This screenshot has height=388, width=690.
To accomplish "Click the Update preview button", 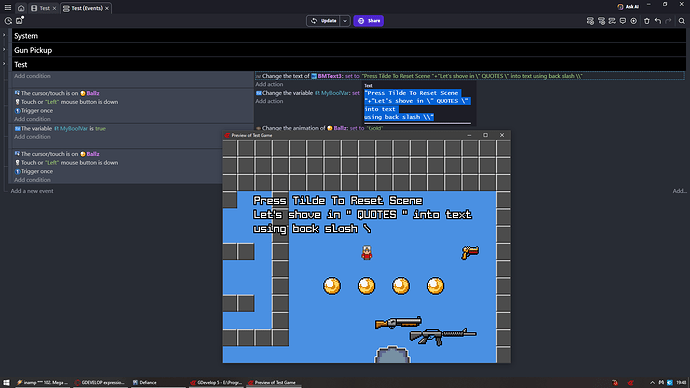I will click(x=323, y=21).
